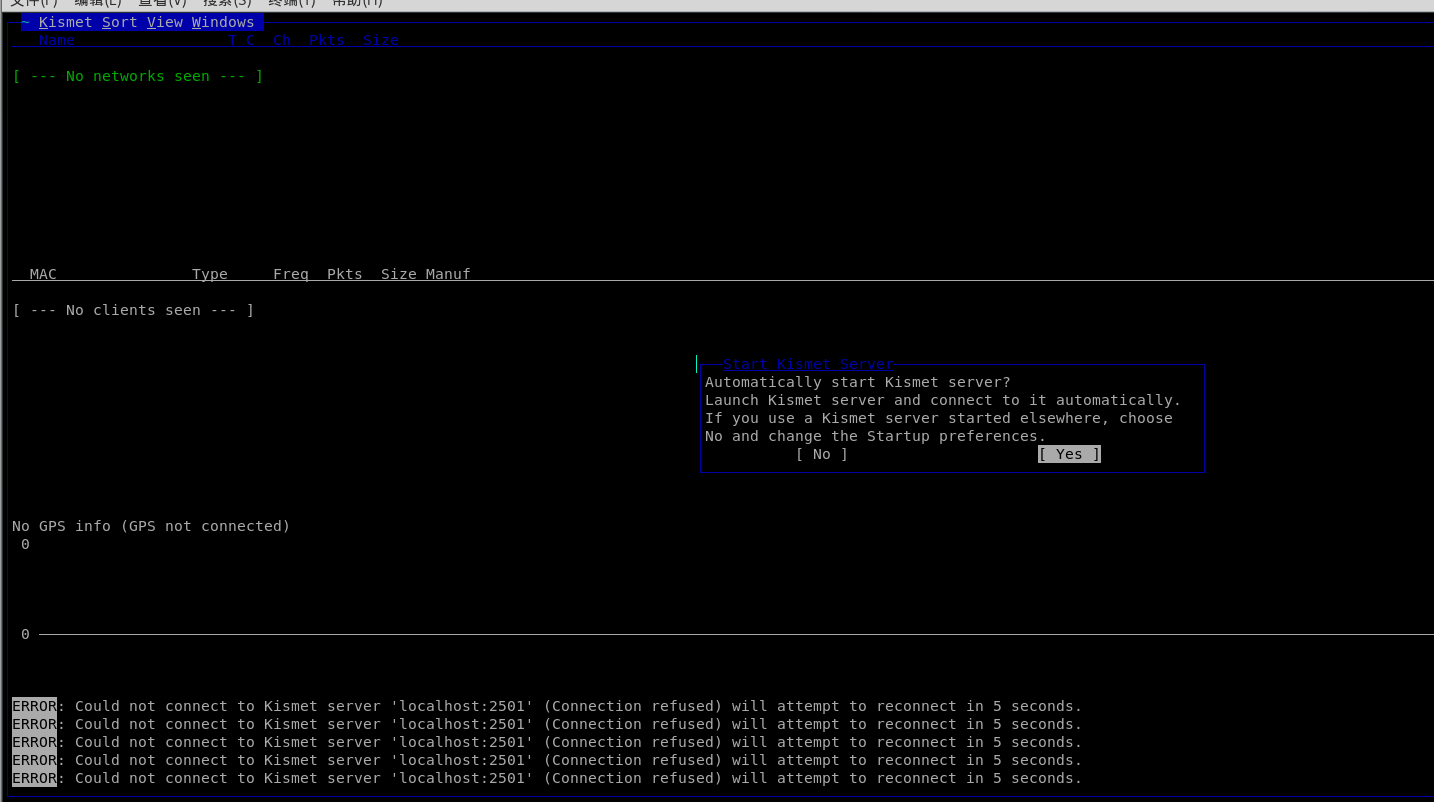
Task: Select Pkts header in the network list
Action: click(327, 40)
